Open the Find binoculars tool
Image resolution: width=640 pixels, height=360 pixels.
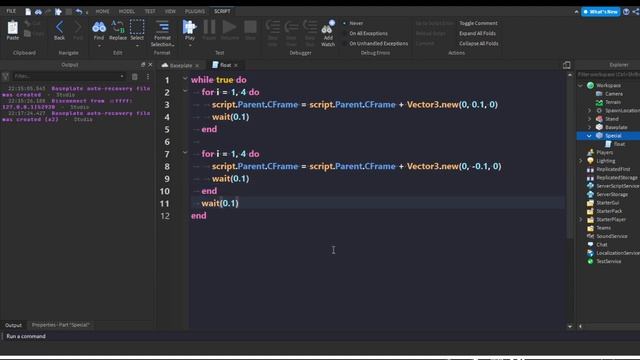pyautogui.click(x=99, y=28)
